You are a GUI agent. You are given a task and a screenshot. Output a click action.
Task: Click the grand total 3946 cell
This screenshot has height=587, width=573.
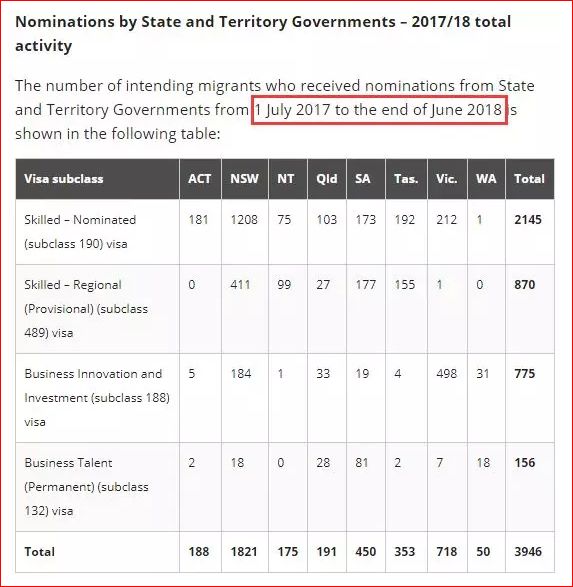pos(528,551)
